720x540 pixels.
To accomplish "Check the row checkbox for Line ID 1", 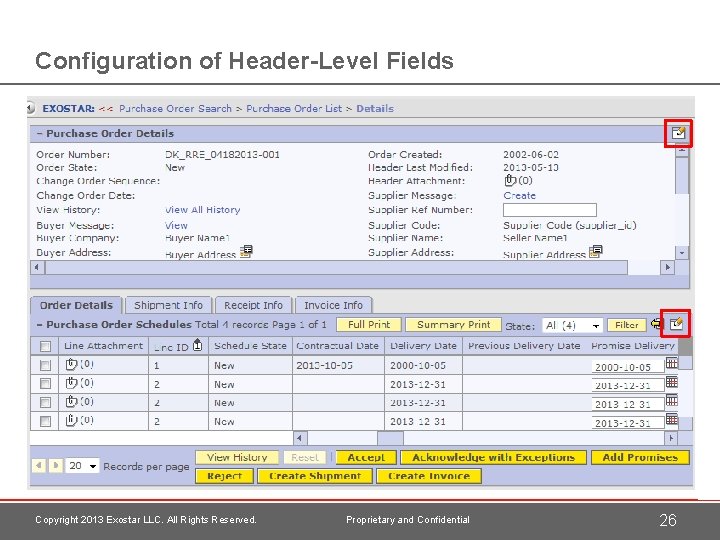I will pyautogui.click(x=45, y=366).
